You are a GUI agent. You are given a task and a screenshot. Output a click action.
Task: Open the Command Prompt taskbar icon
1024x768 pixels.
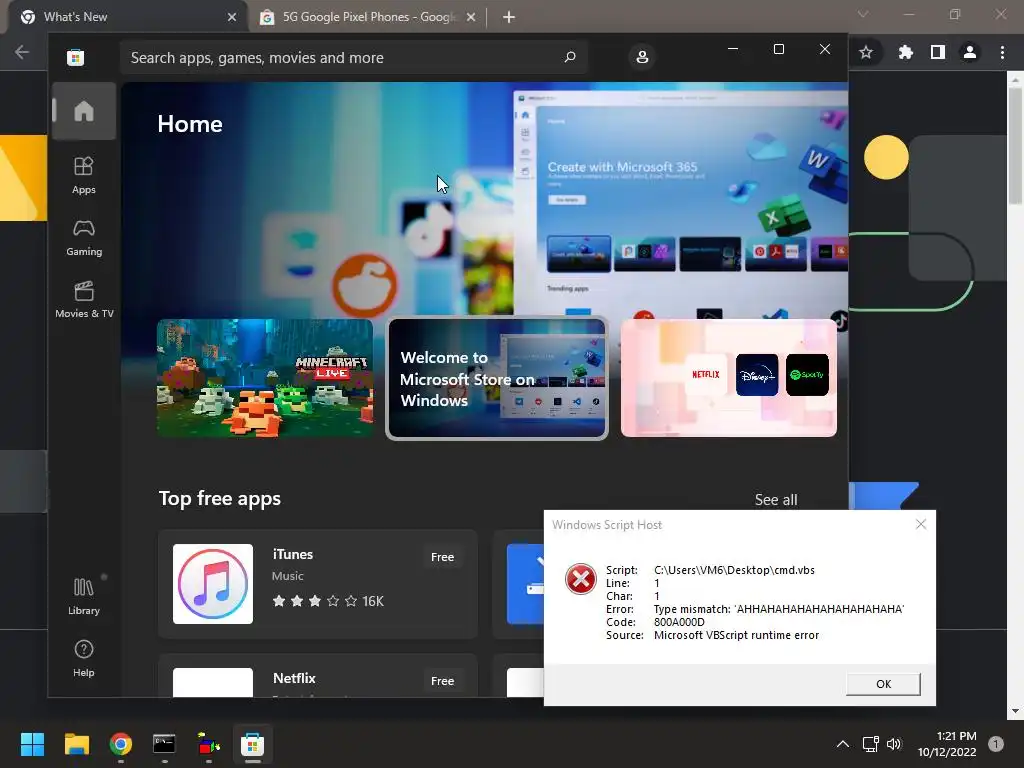(164, 744)
